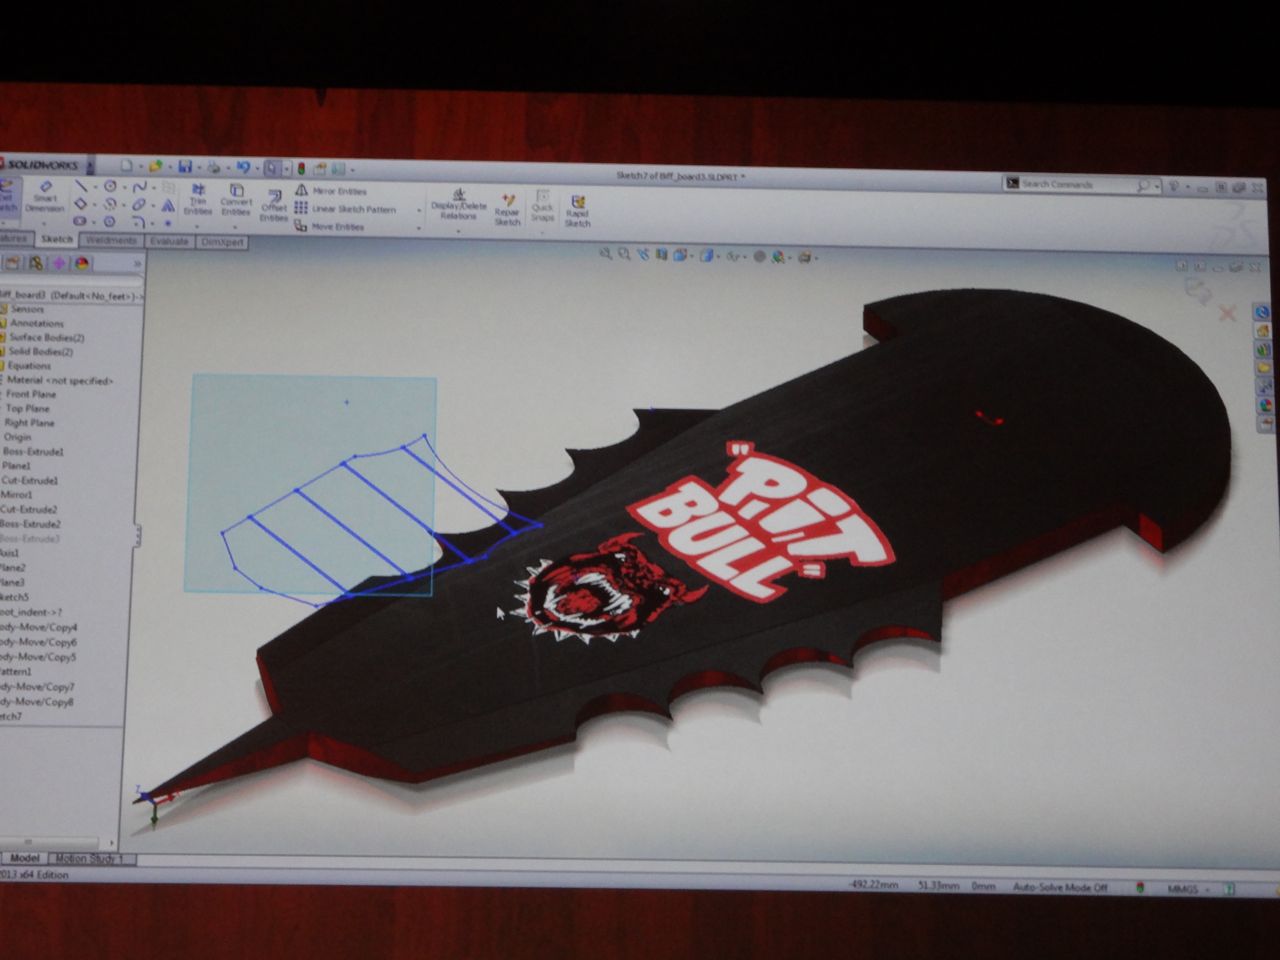This screenshot has height=960, width=1280.
Task: Click the Trim Entities tool
Action: [198, 200]
